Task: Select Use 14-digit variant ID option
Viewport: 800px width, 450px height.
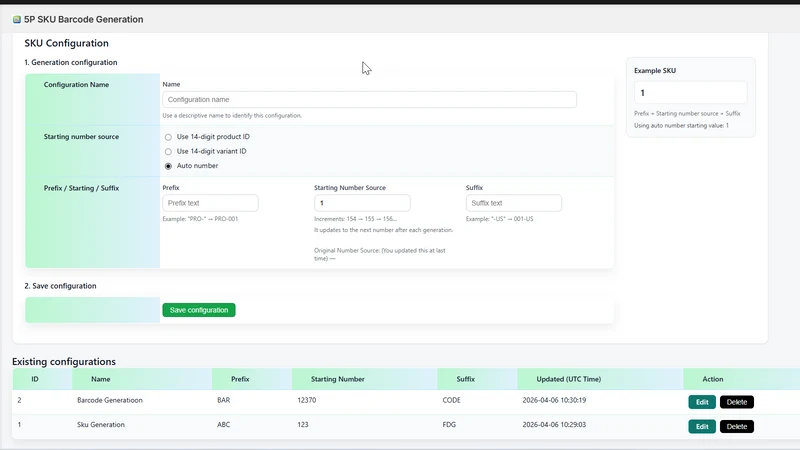Action: tap(168, 152)
